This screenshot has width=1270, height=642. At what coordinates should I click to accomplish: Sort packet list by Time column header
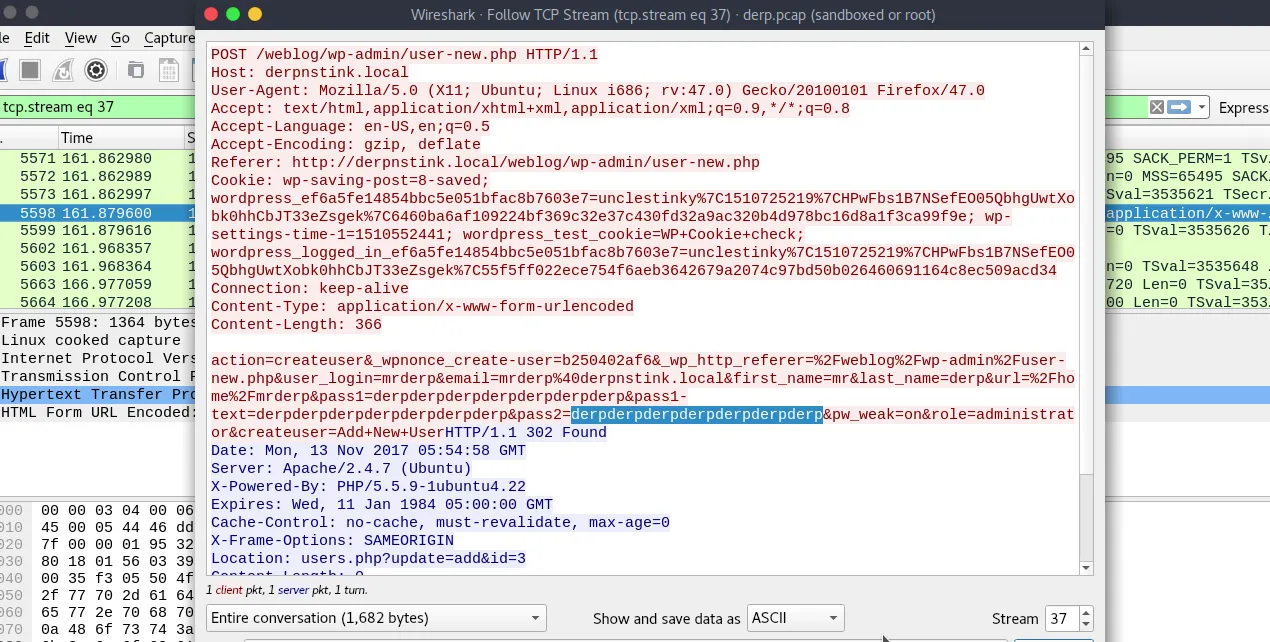[120, 138]
